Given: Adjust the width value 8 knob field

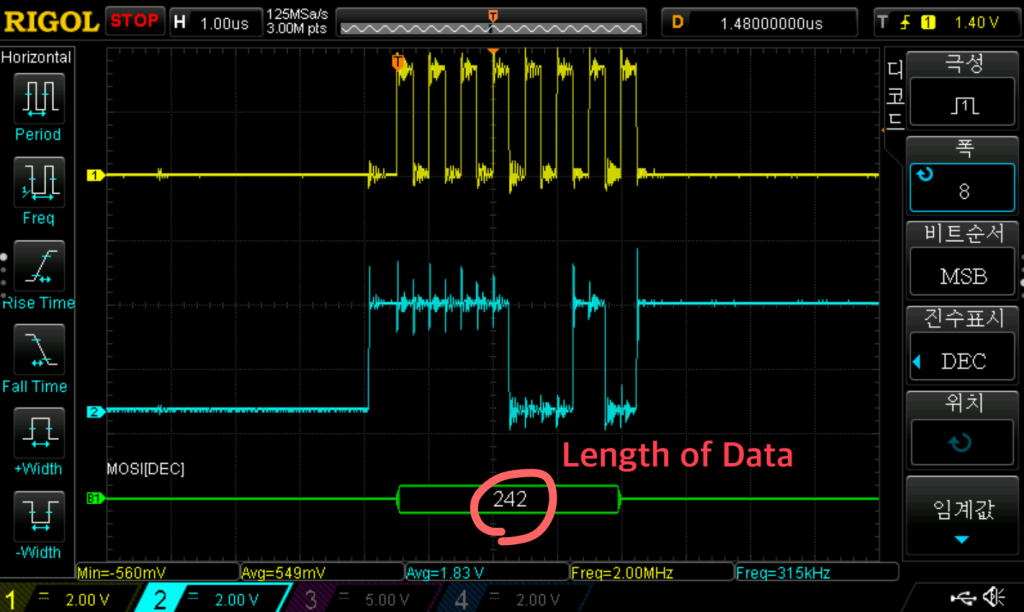Looking at the screenshot, I should click(963, 187).
